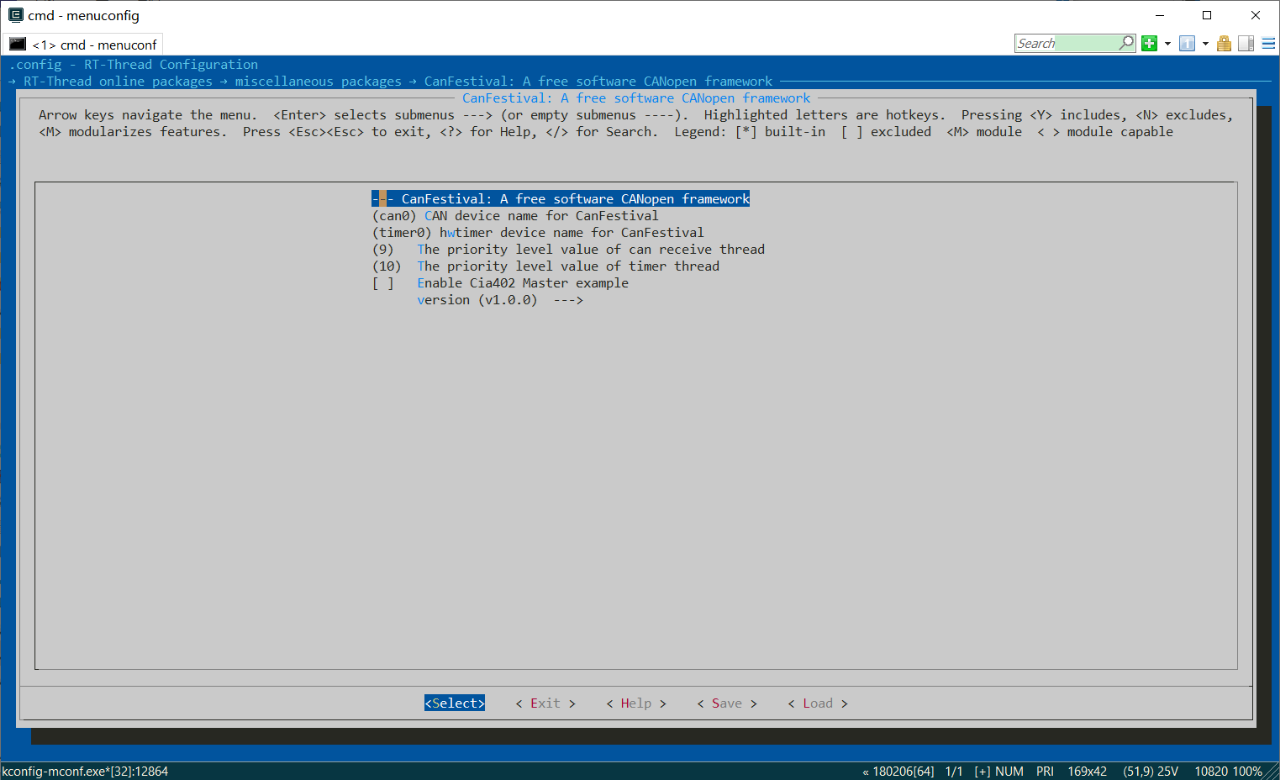The height and width of the screenshot is (780, 1280).
Task: Toggle 'Enable Cia402 Master example' checkbox
Action: click(x=383, y=283)
